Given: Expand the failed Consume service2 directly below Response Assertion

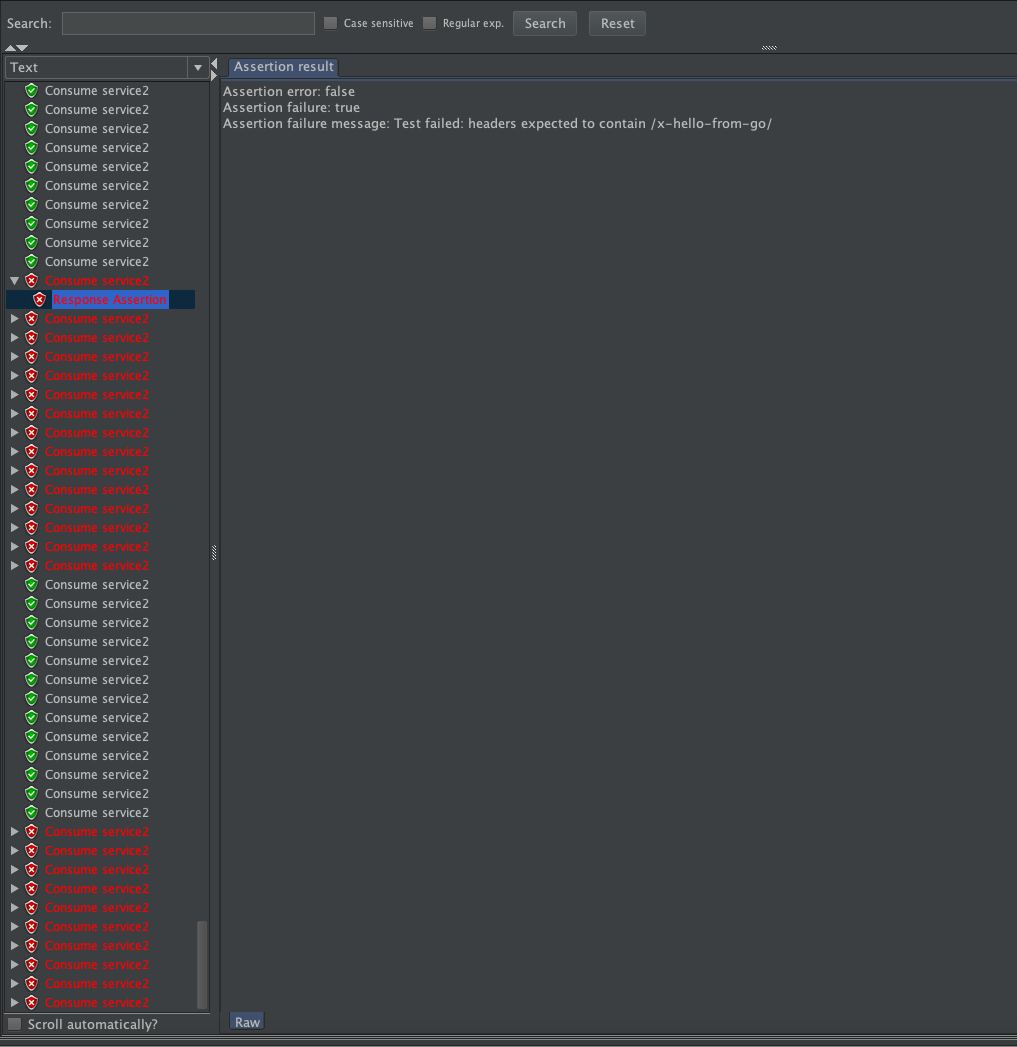Looking at the screenshot, I should tap(14, 319).
